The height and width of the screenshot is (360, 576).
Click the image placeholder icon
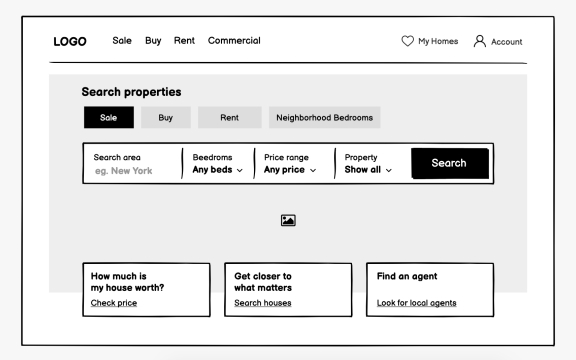pos(288,220)
